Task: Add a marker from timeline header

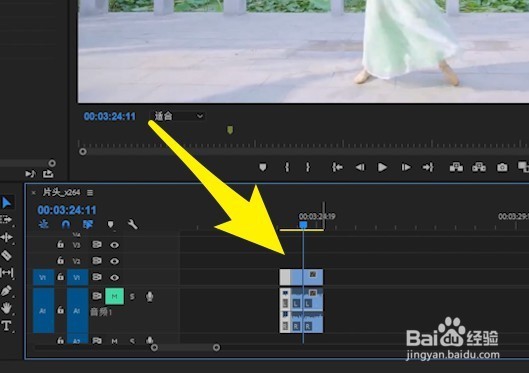Action: point(110,224)
